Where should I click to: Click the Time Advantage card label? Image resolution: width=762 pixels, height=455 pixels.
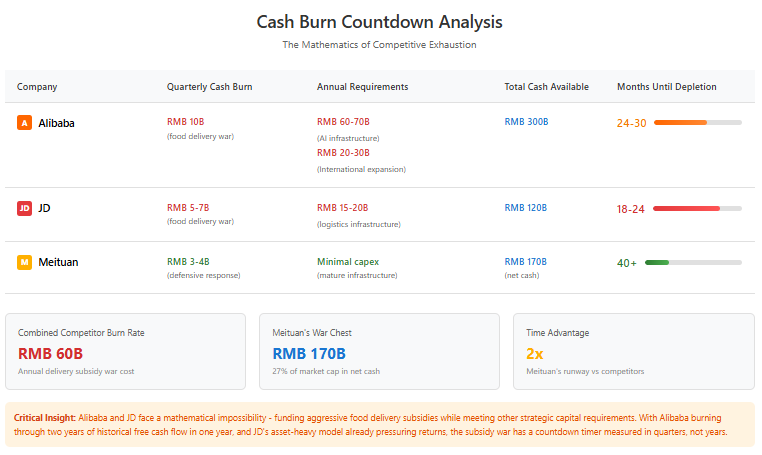[x=557, y=332]
